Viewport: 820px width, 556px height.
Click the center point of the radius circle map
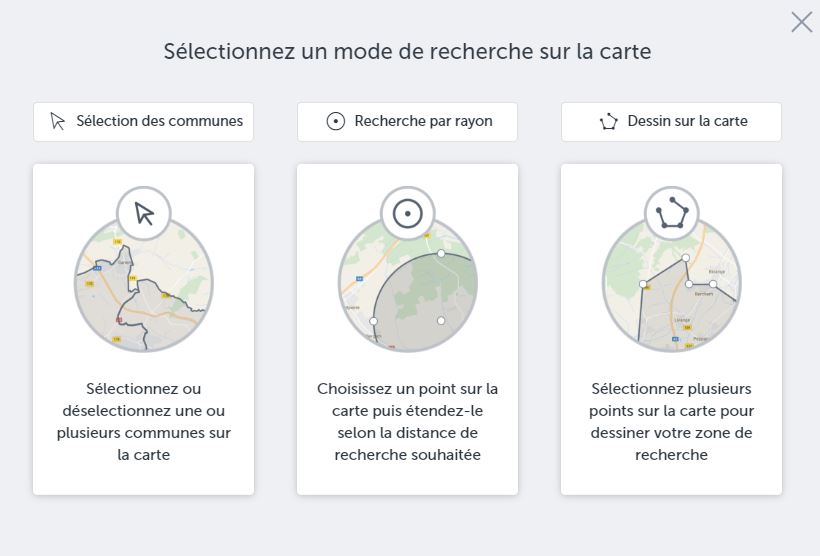coord(441,321)
